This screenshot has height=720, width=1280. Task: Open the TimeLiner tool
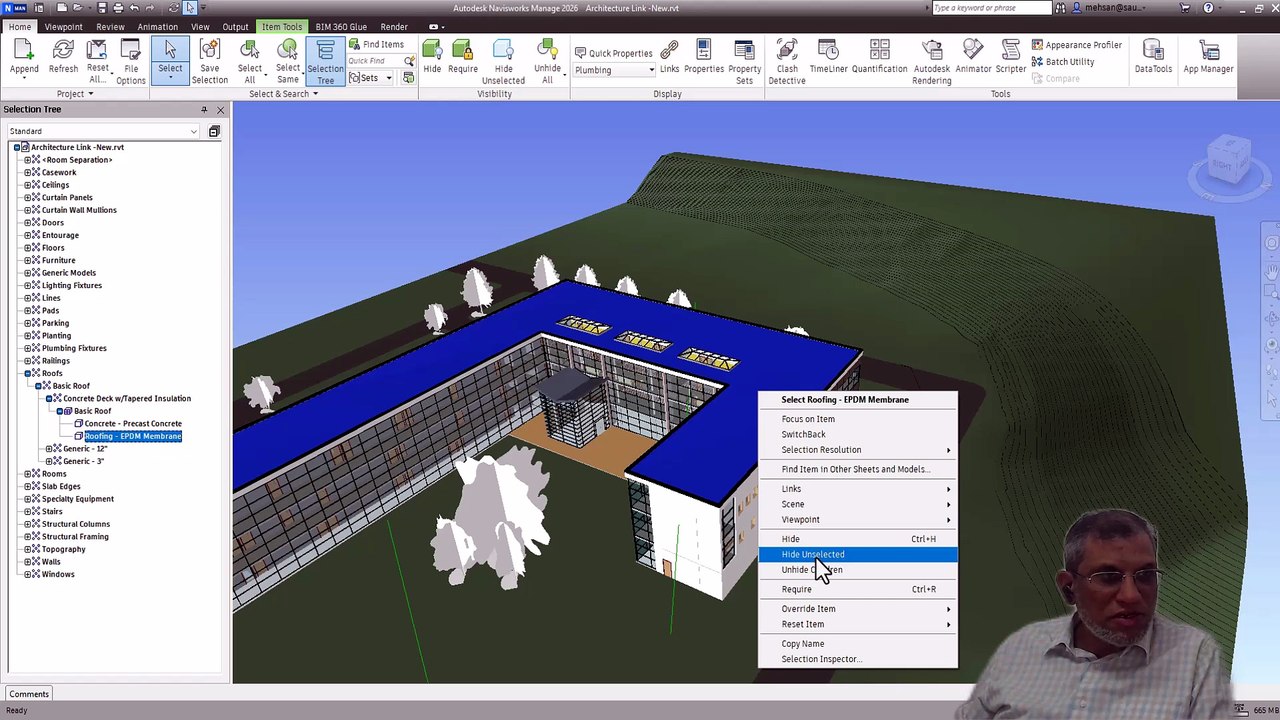tap(828, 57)
